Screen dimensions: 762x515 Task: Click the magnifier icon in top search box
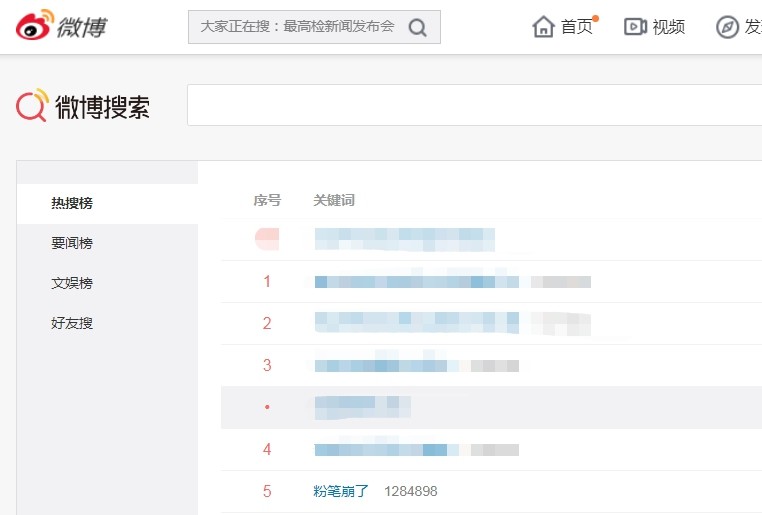[x=417, y=28]
